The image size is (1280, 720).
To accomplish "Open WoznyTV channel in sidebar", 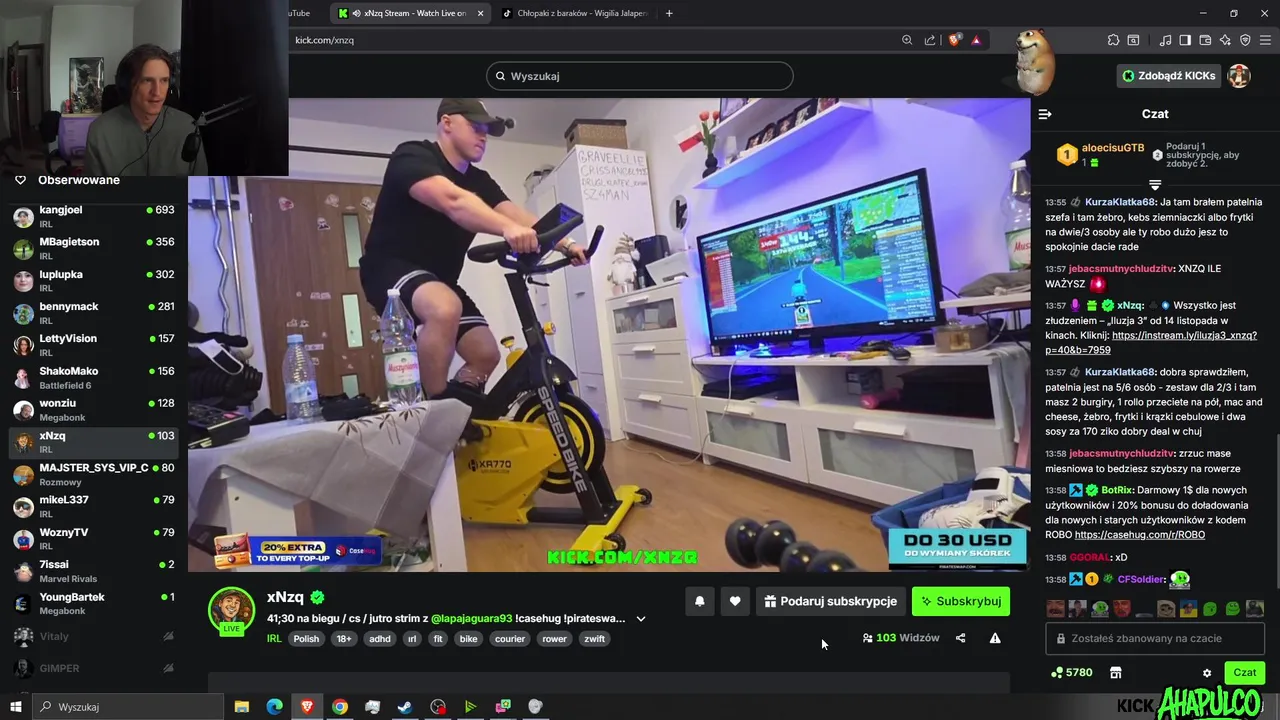I will [94, 538].
